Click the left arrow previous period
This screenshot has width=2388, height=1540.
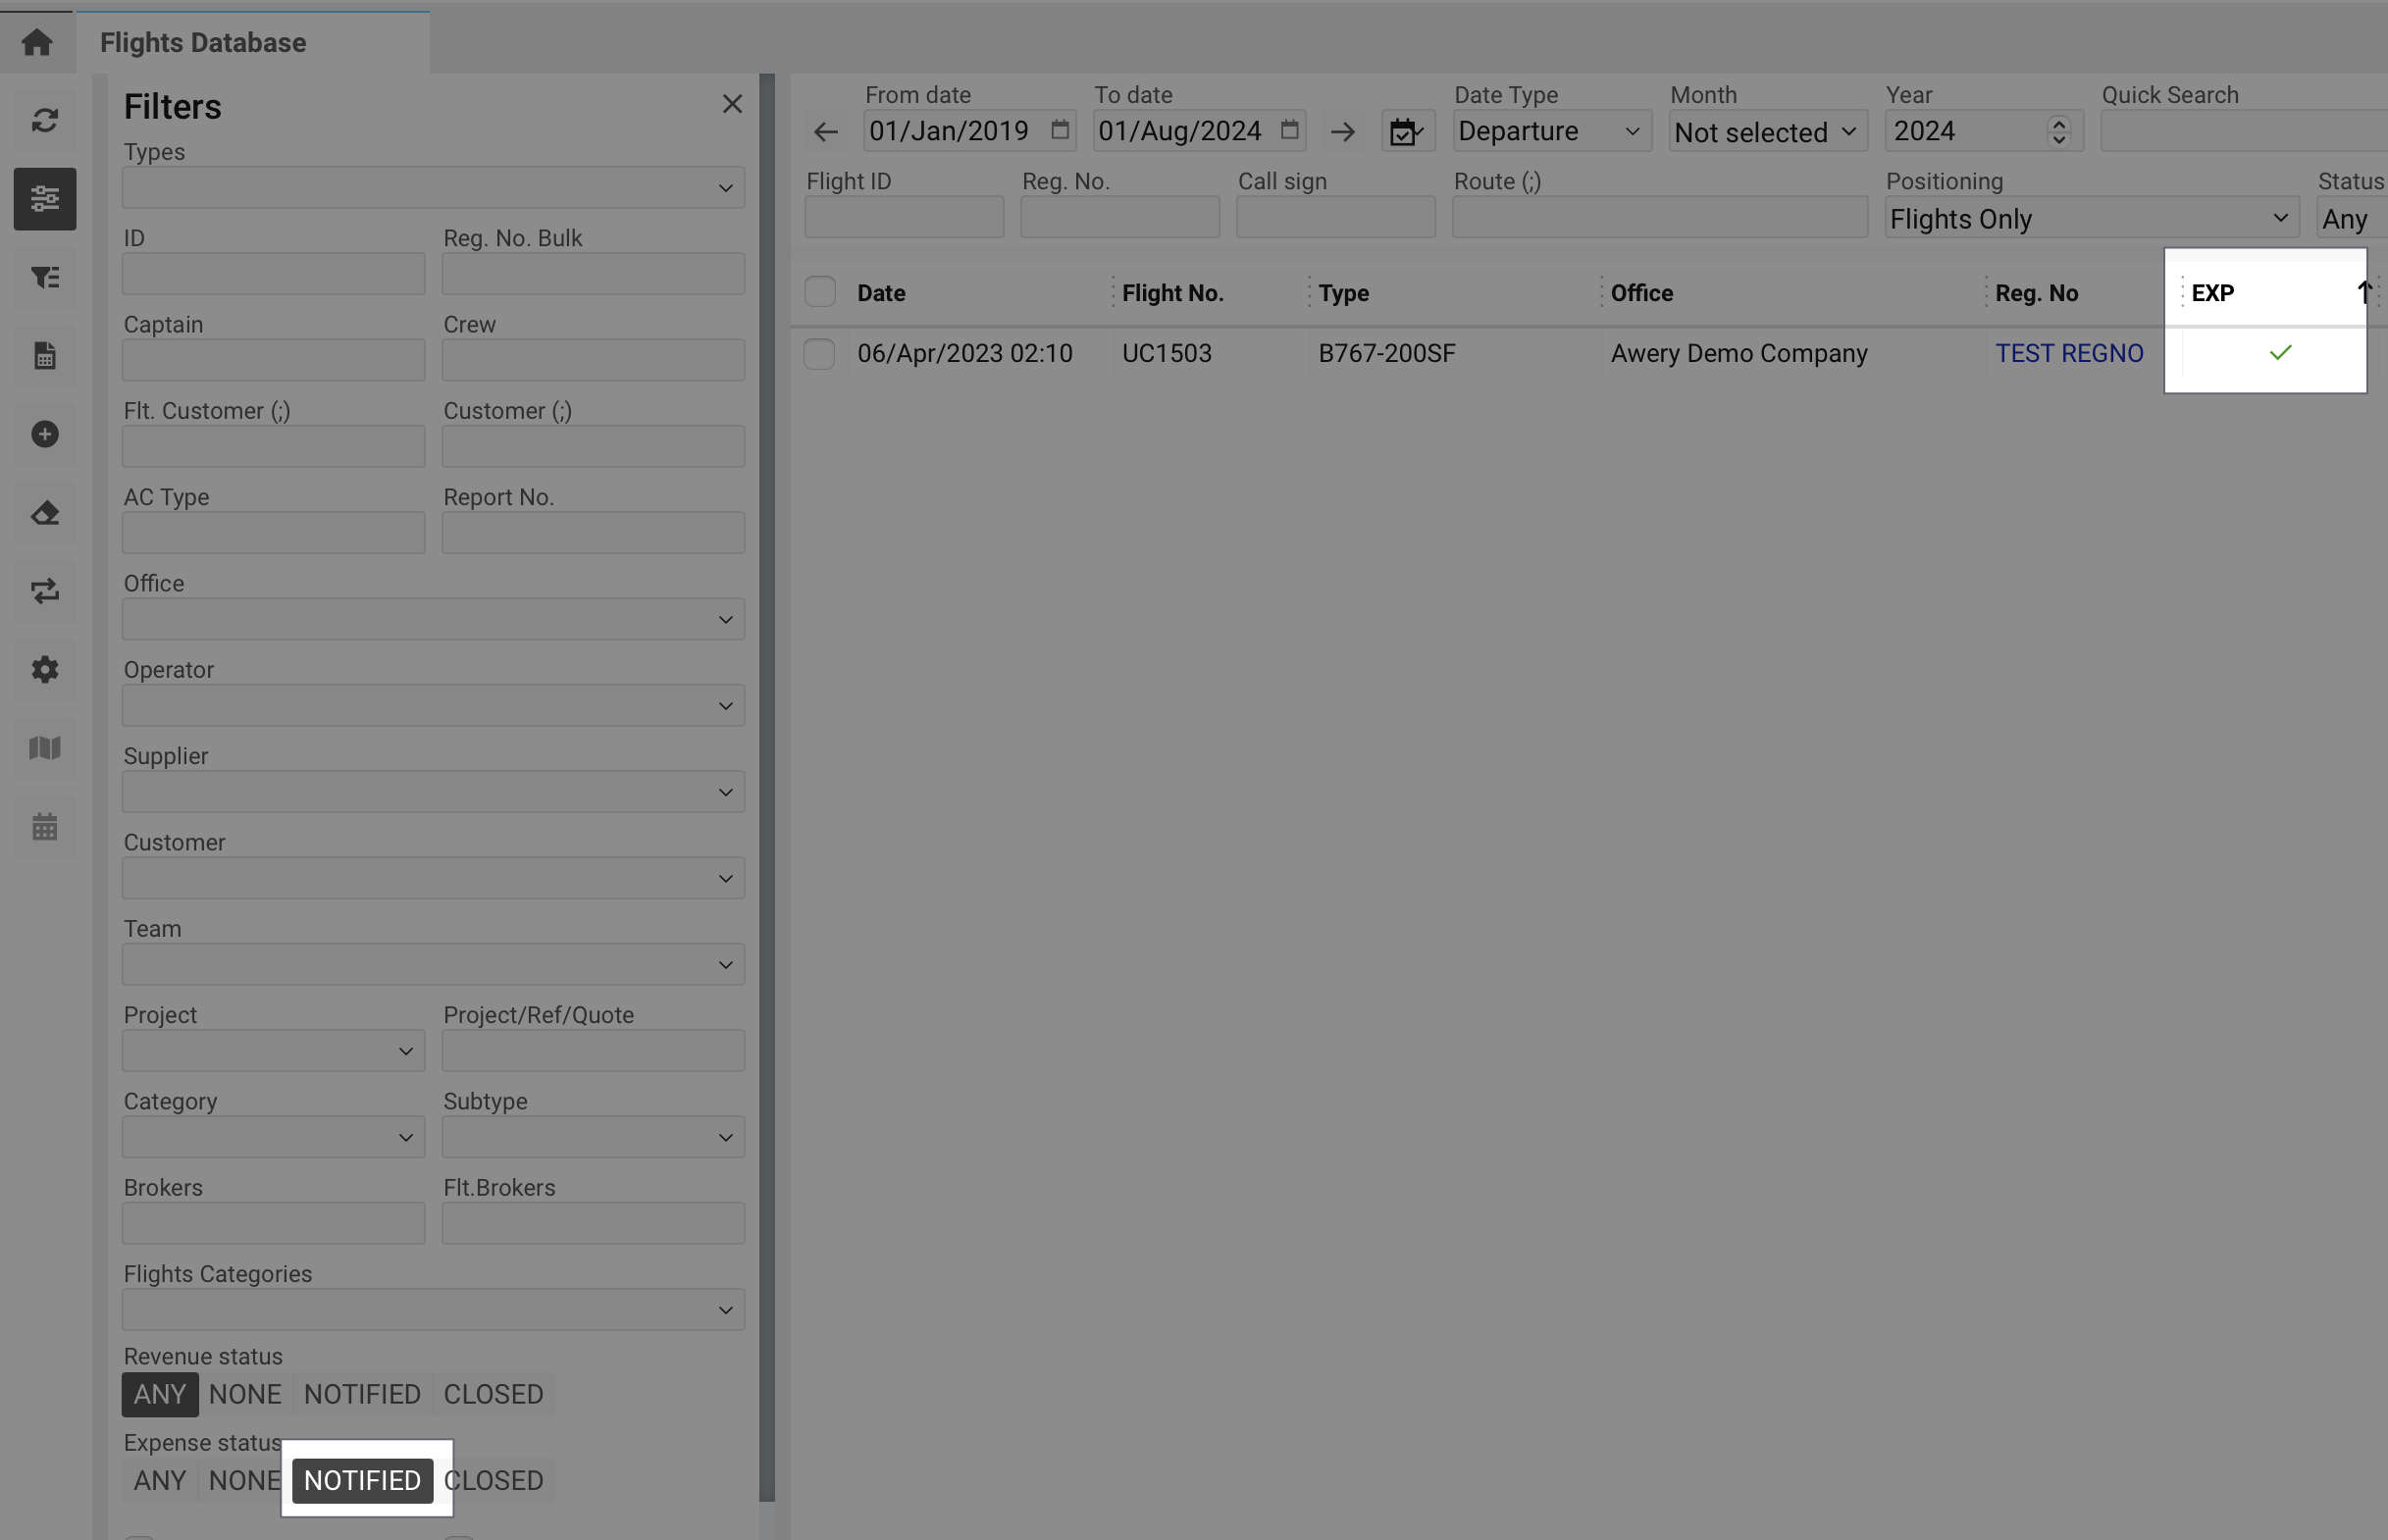click(x=825, y=132)
